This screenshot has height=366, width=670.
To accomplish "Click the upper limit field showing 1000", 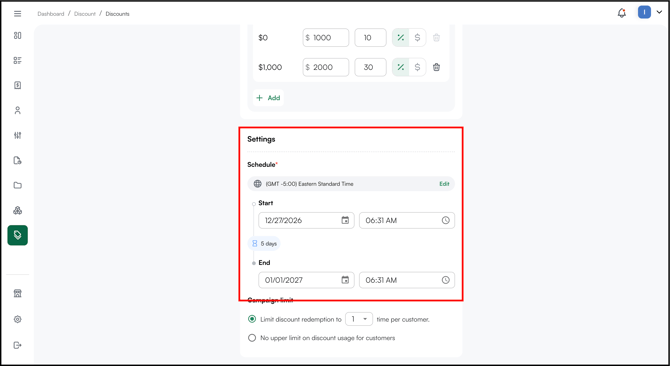I will tap(326, 38).
